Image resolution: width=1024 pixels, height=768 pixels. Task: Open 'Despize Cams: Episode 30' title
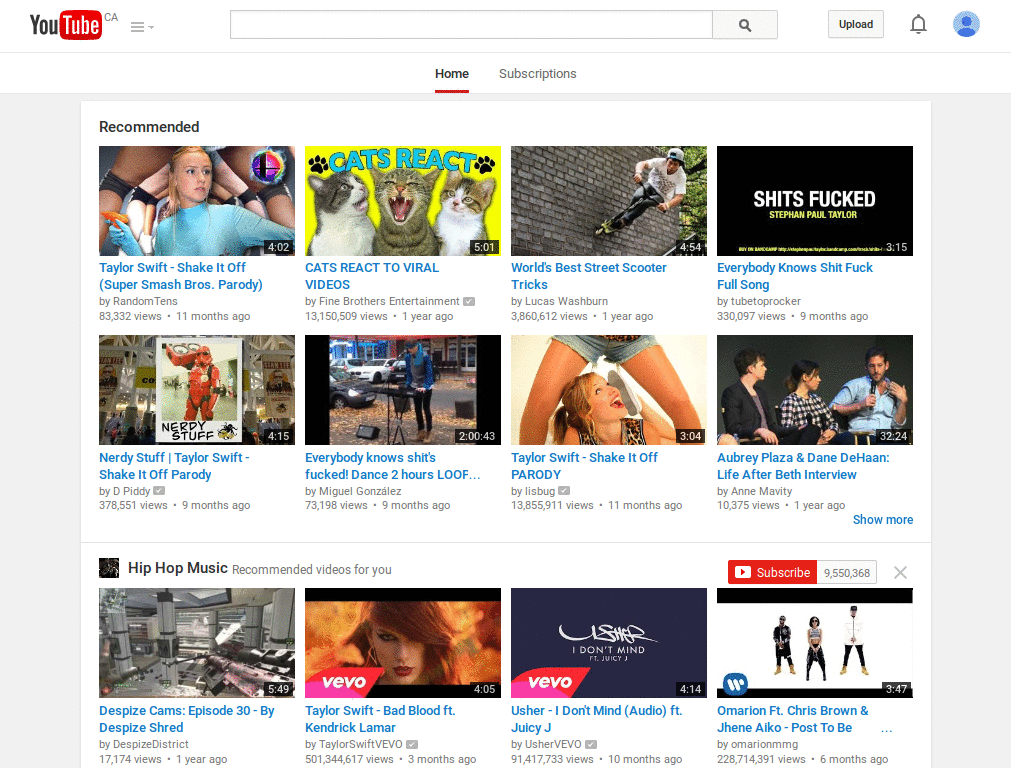187,719
